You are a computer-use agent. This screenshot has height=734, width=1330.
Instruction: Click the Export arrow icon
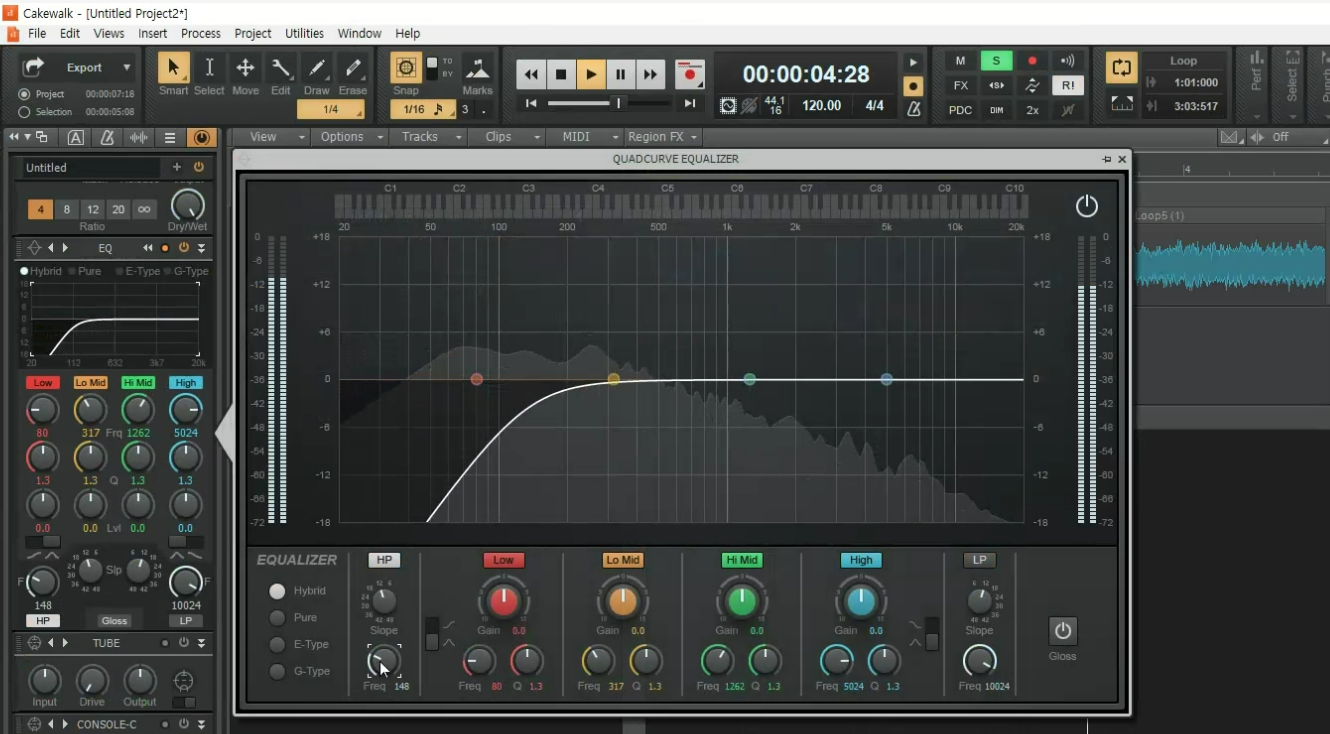34,67
